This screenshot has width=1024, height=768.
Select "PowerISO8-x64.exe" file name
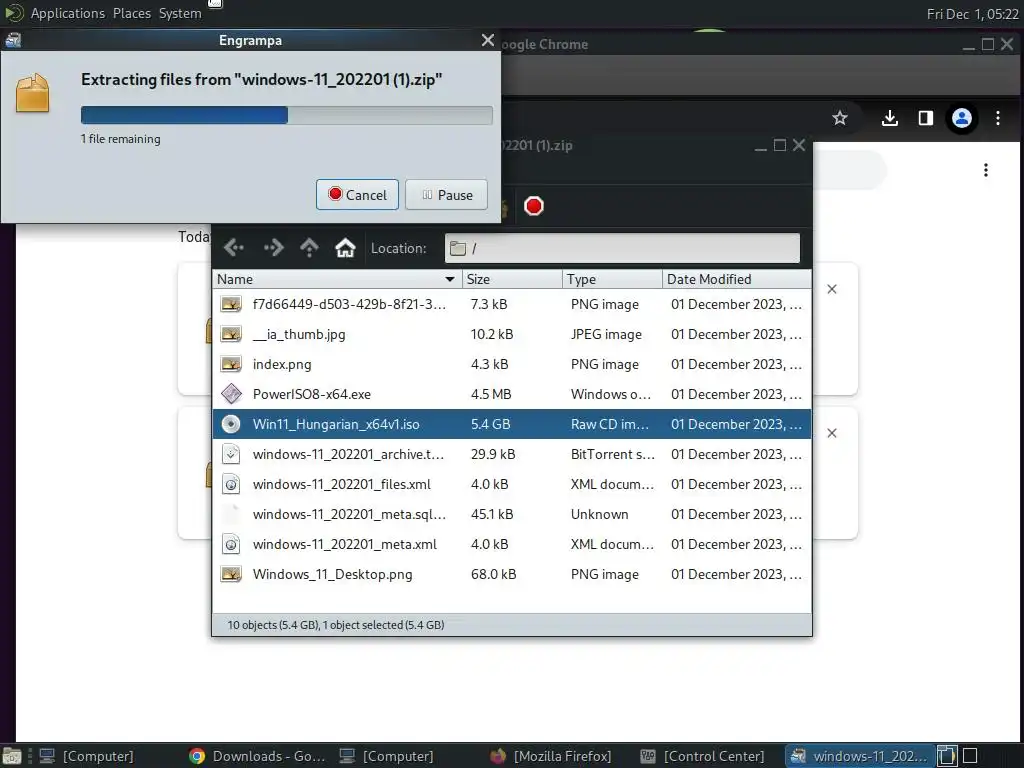[312, 394]
